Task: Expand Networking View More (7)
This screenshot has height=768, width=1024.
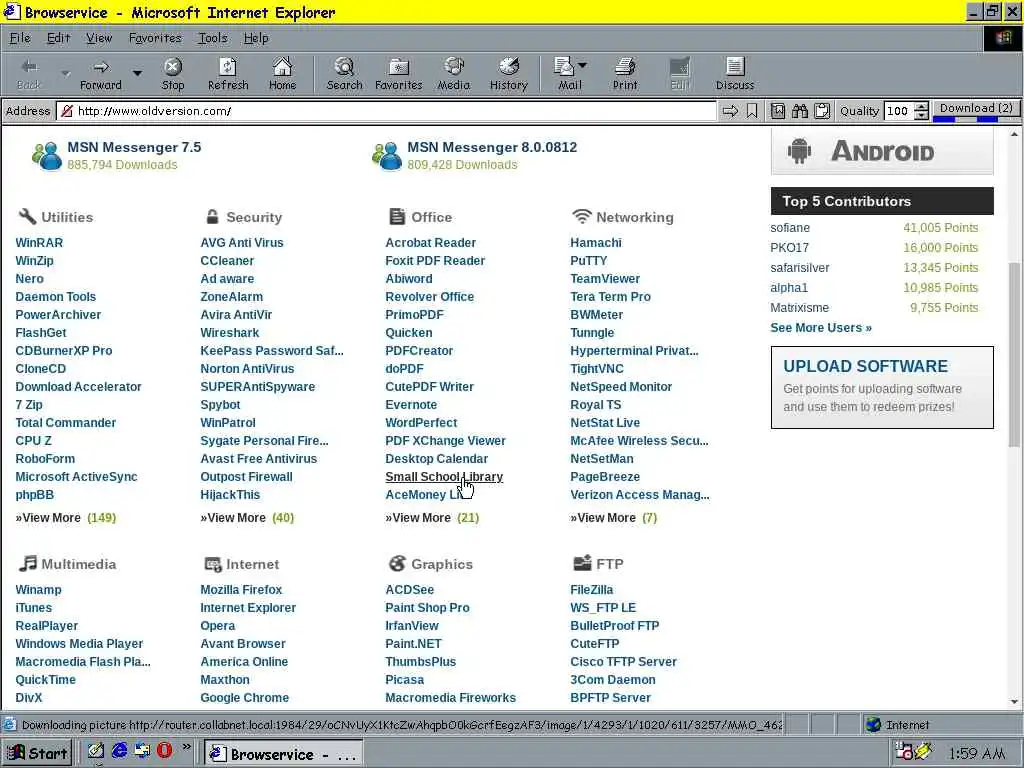Action: pos(614,518)
